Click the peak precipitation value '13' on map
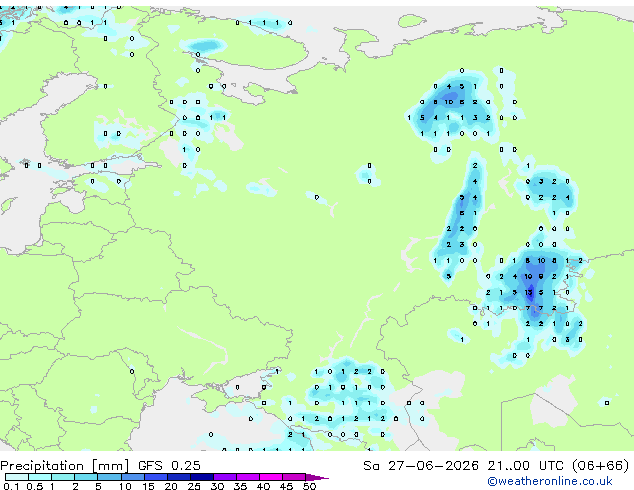 [x=528, y=292]
